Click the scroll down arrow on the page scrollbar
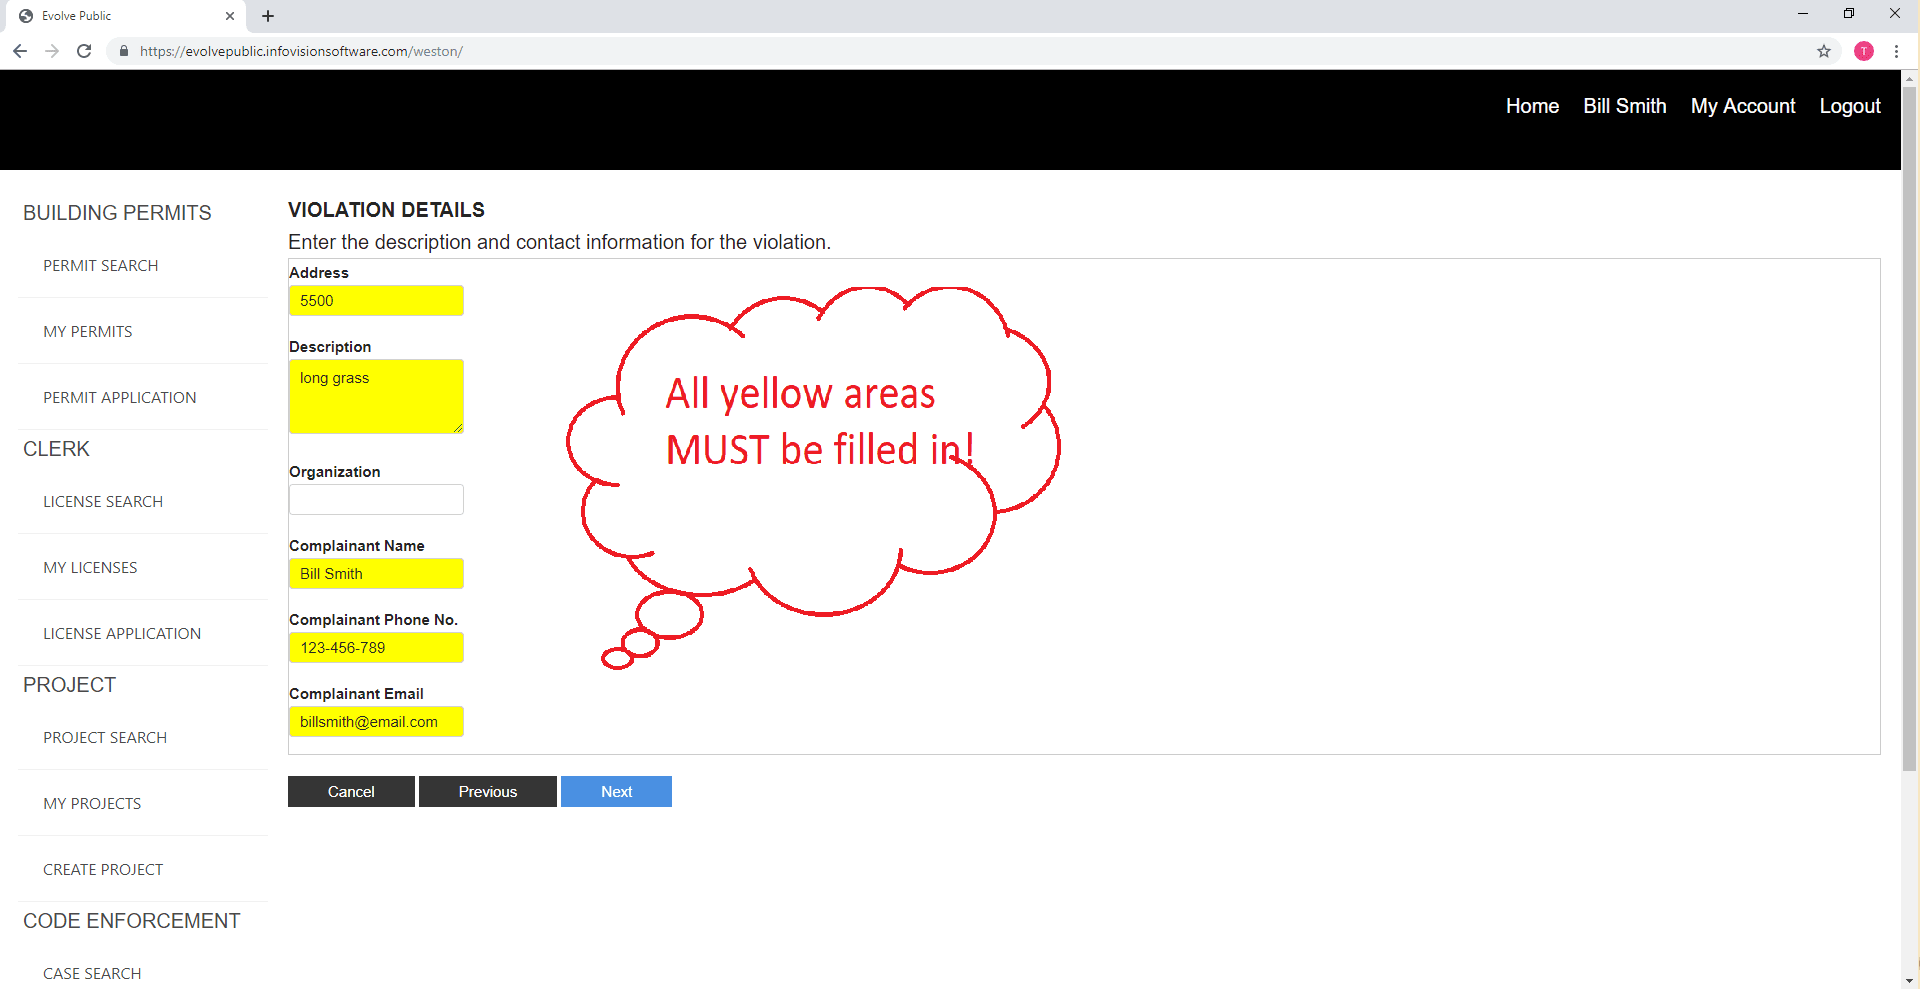This screenshot has width=1920, height=989. [x=1910, y=980]
